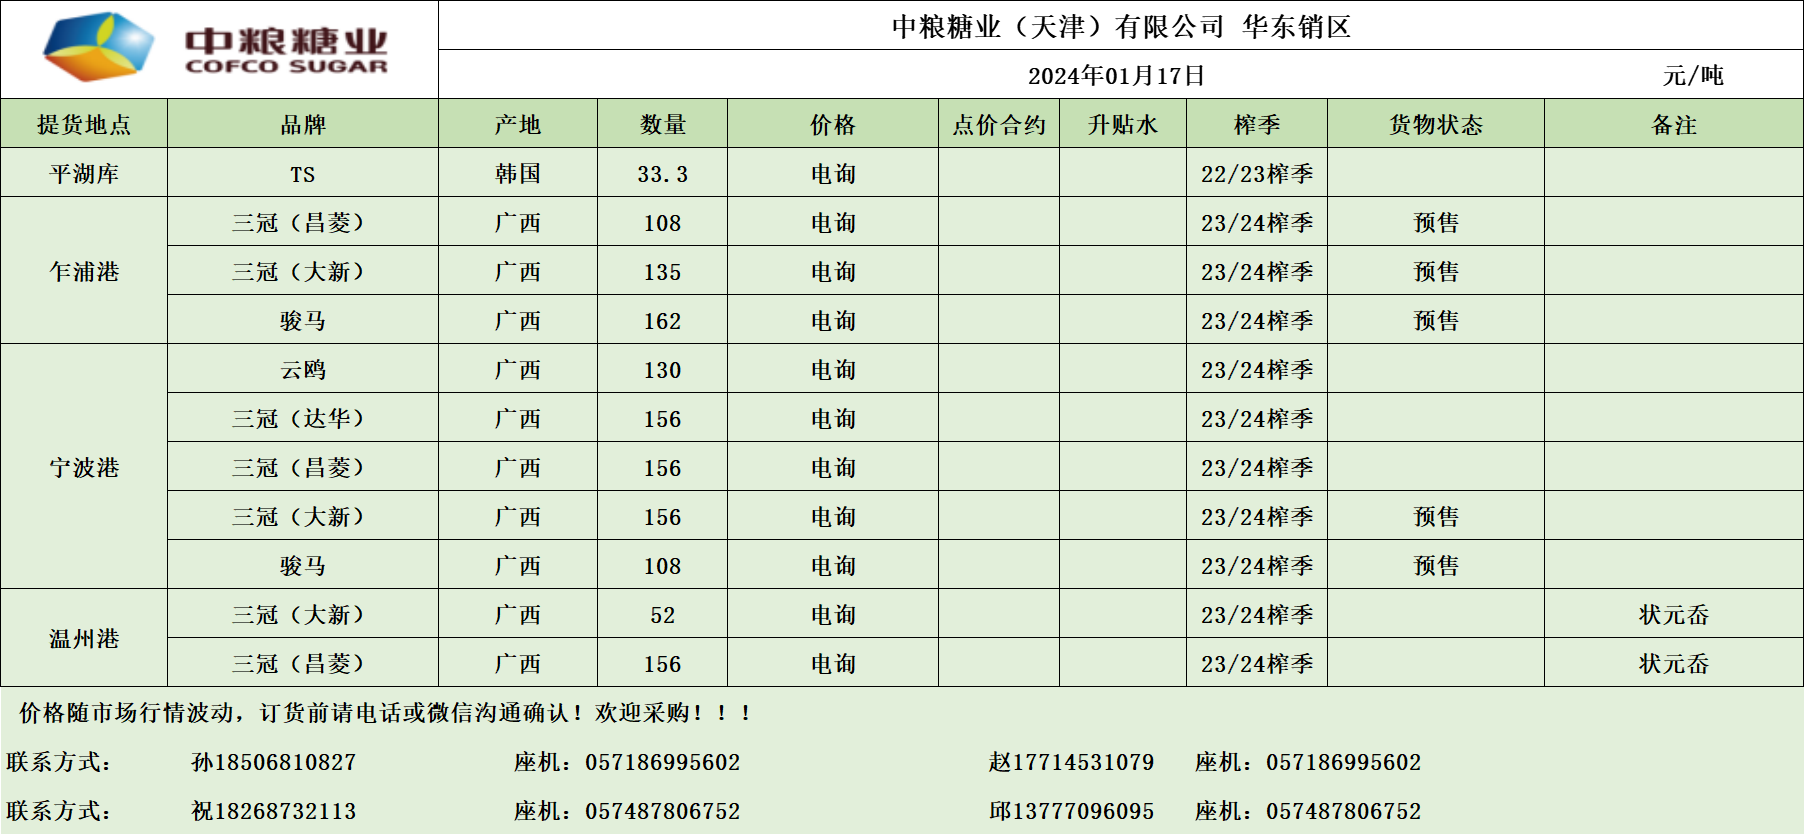Select the 货物状态 column header

click(1435, 124)
